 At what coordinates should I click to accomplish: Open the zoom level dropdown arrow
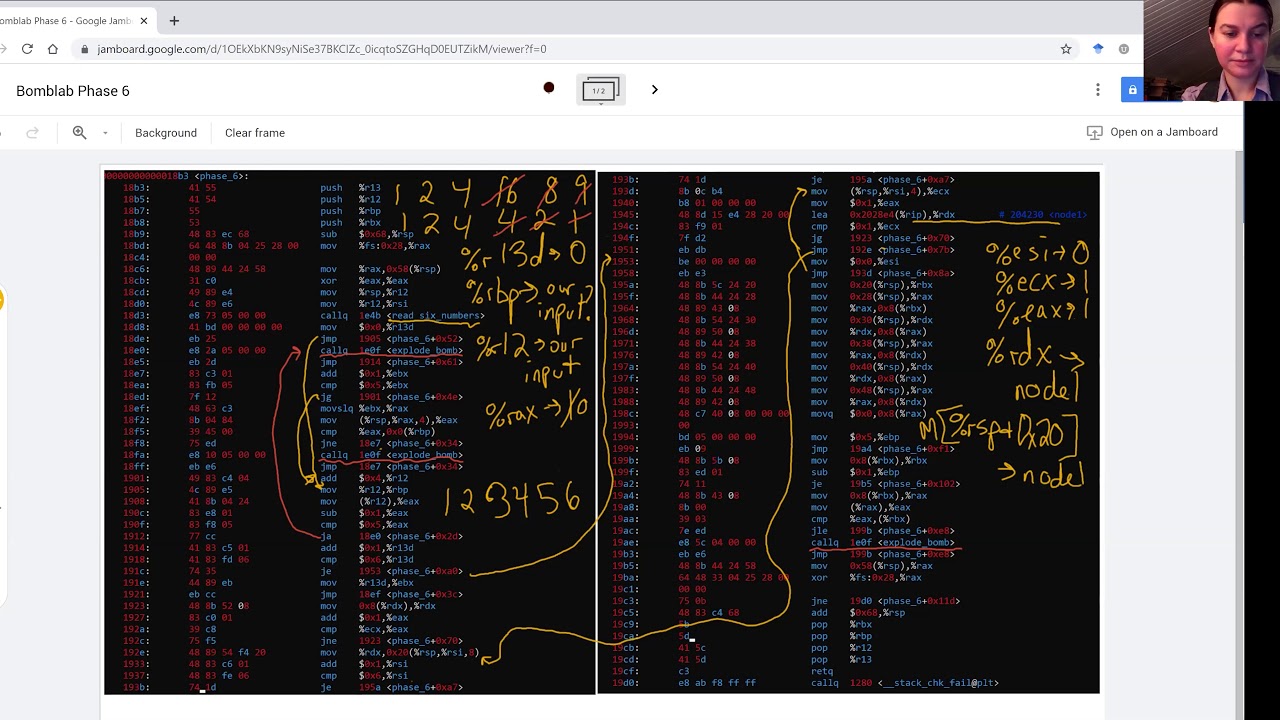pyautogui.click(x=105, y=133)
